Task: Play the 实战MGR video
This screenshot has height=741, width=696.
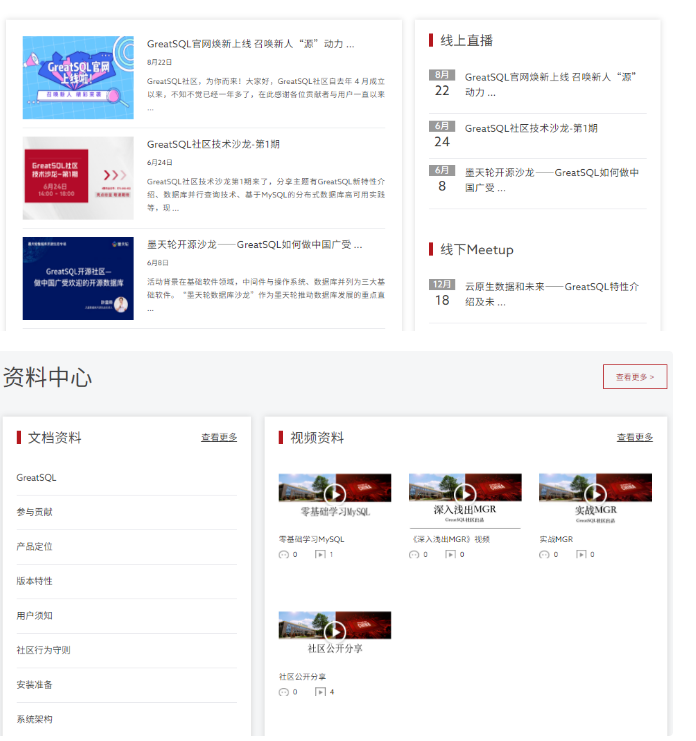Action: [595, 494]
